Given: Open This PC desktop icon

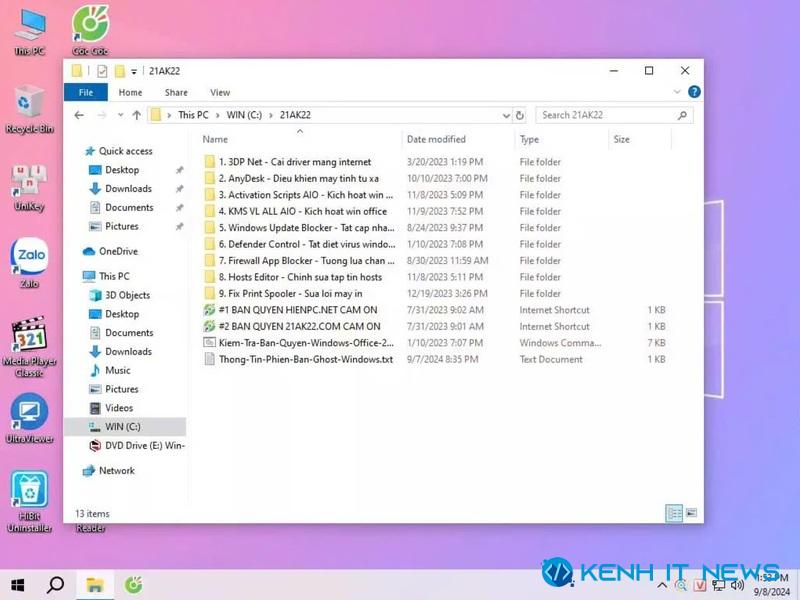Looking at the screenshot, I should click(30, 32).
